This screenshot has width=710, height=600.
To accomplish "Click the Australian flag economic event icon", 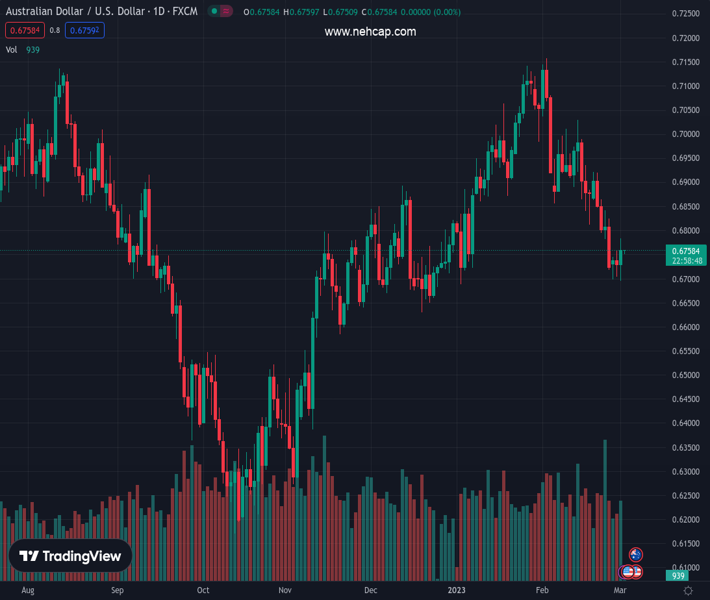I will (636, 555).
